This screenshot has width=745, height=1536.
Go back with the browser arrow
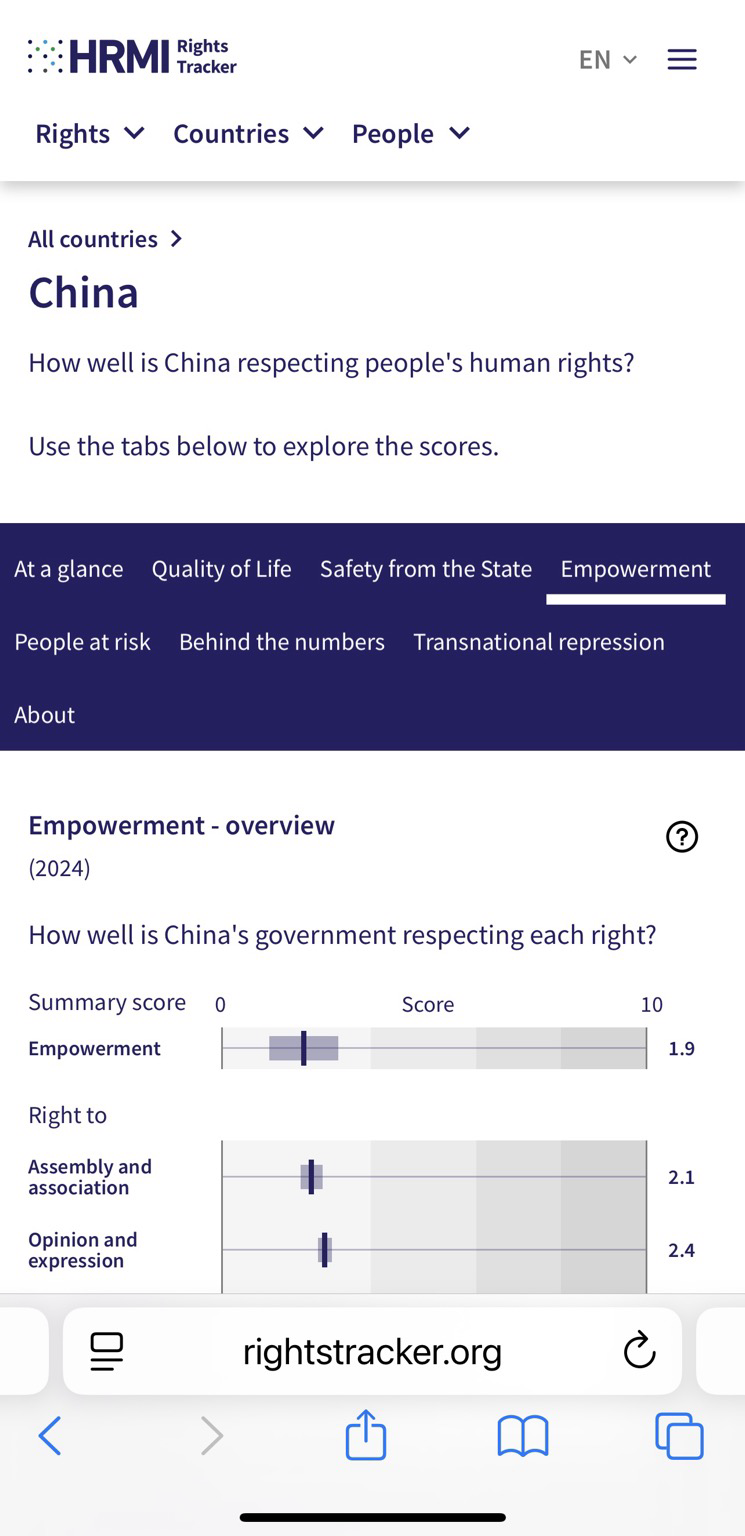[x=50, y=1436]
